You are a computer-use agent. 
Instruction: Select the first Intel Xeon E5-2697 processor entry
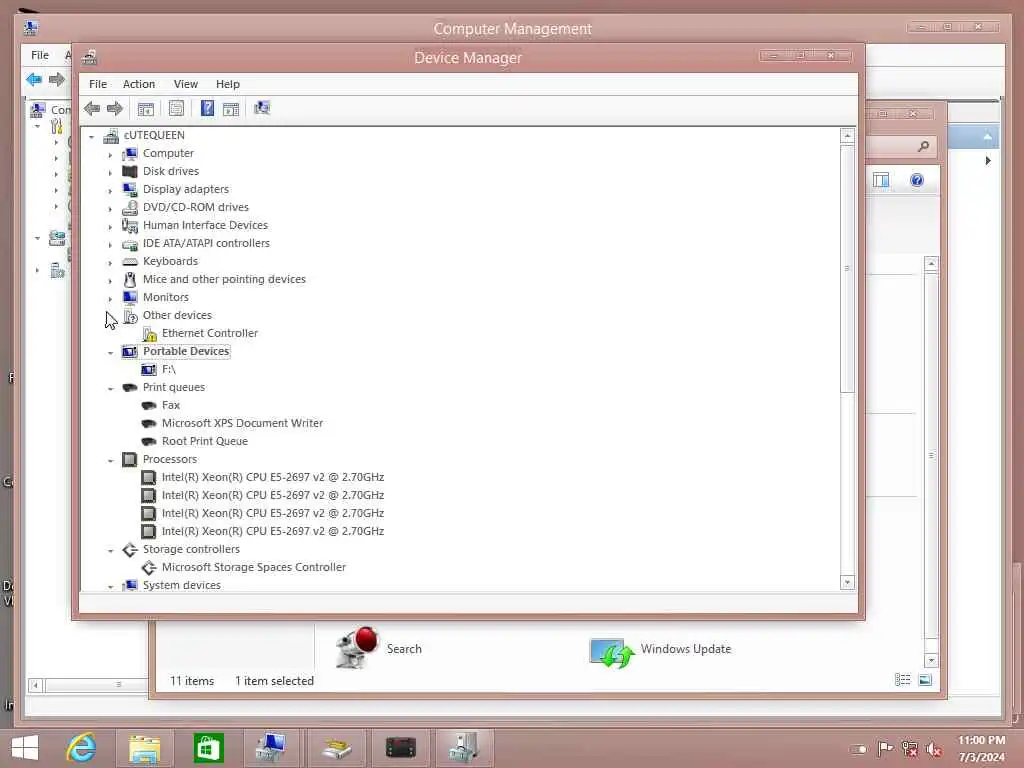[x=272, y=477]
